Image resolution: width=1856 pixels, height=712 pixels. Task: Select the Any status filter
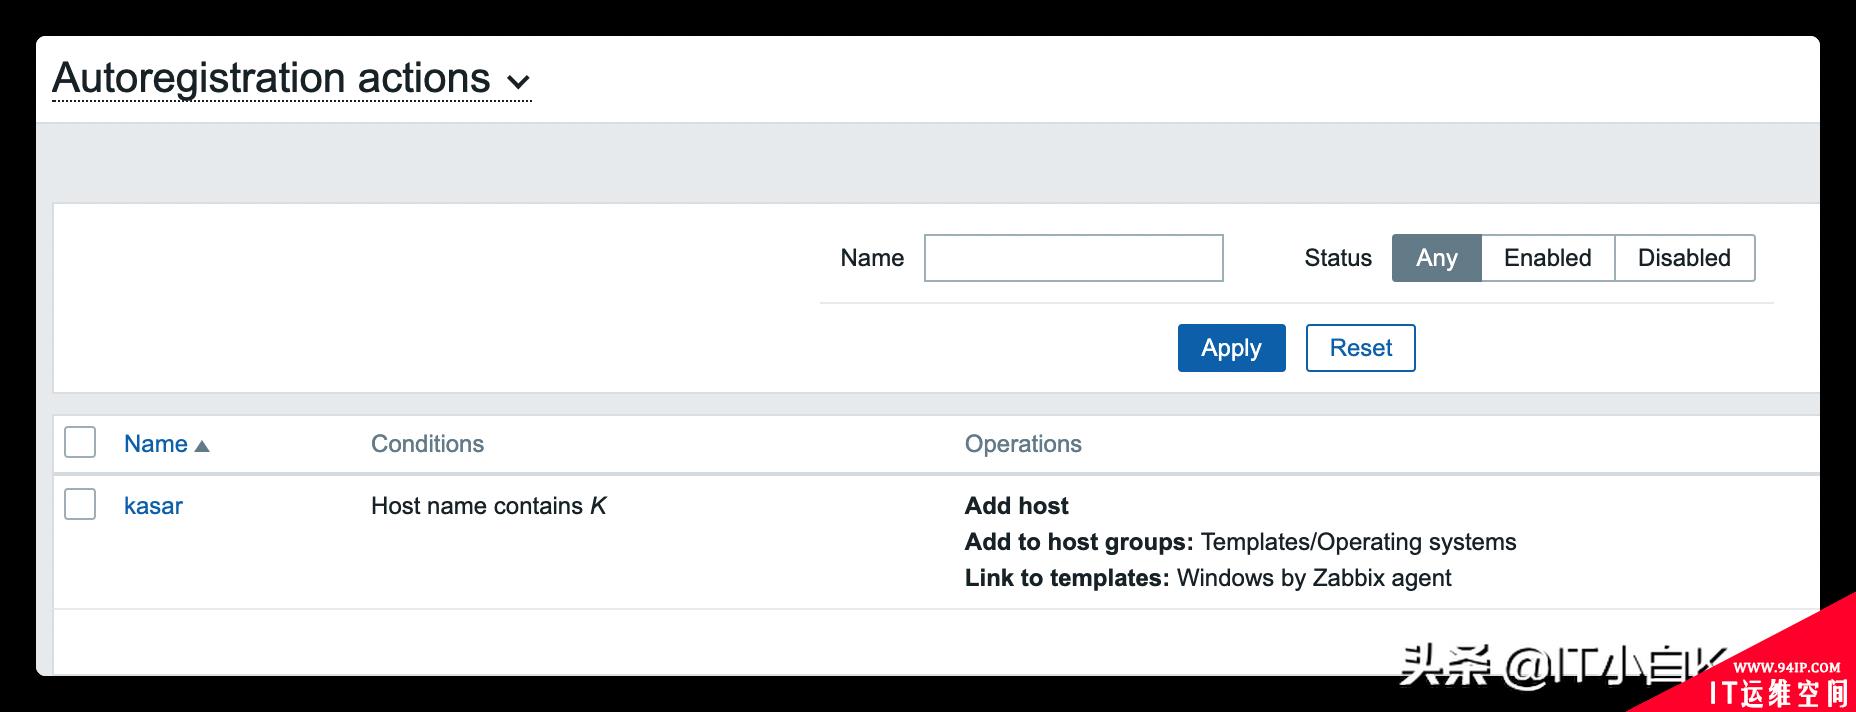click(1436, 258)
